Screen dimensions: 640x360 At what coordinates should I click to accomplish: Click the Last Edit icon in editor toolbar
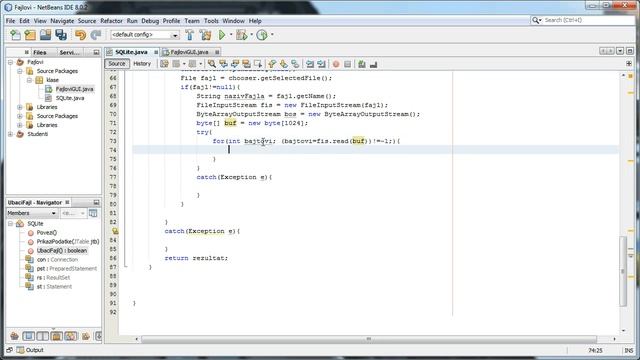pyautogui.click(x=164, y=64)
